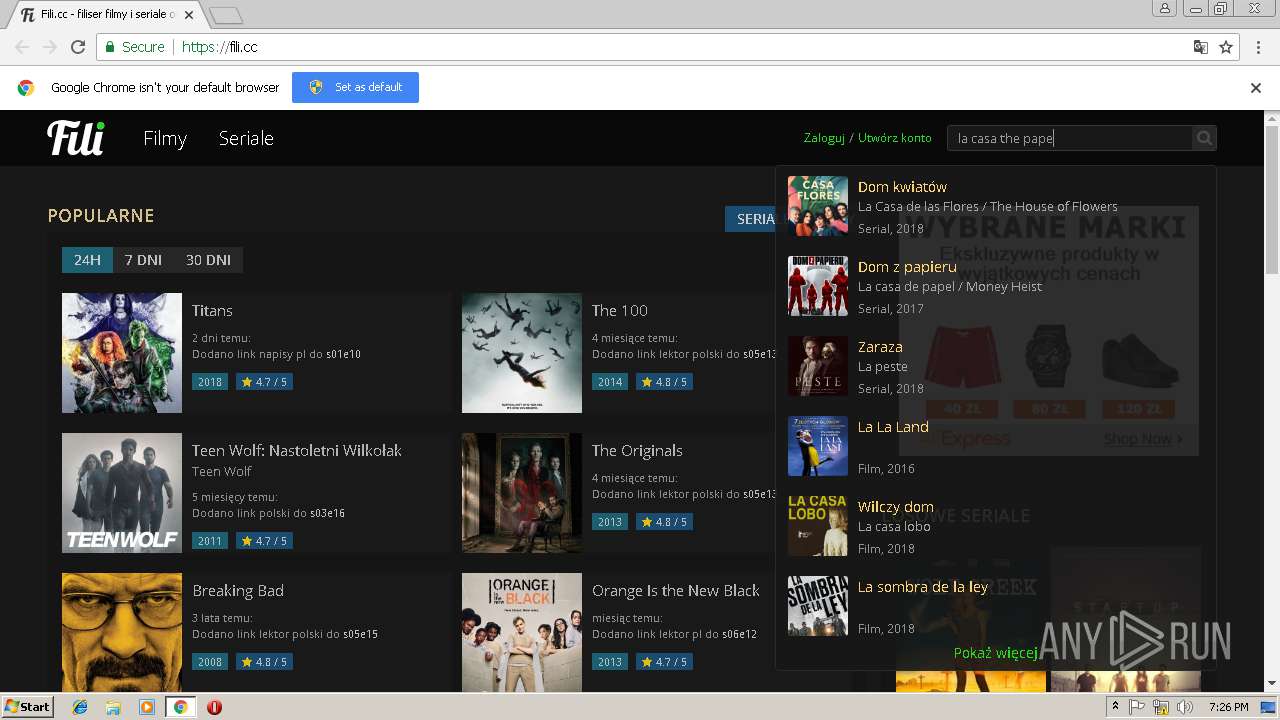Viewport: 1280px width, 720px height.
Task: Open the Teen Wolf poster
Action: [x=122, y=493]
